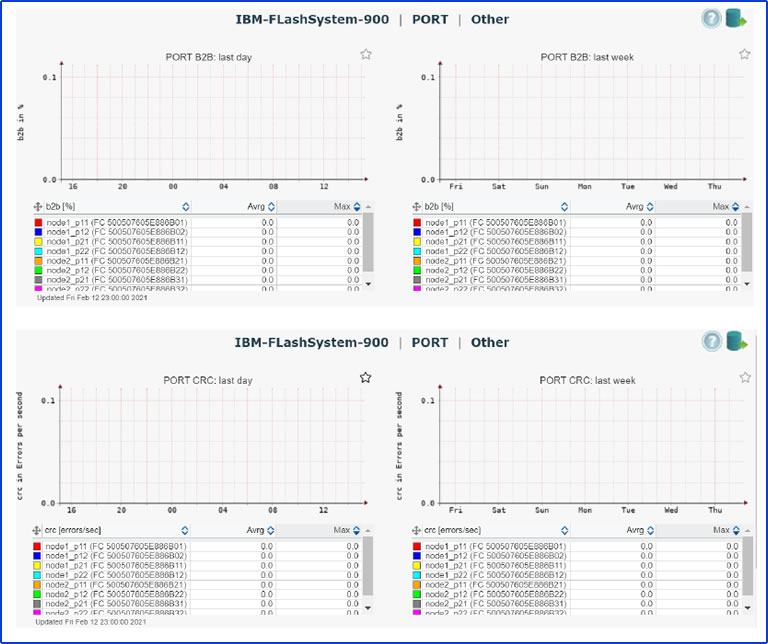The height and width of the screenshot is (644, 768).
Task: Click PORT B2B: last day graph title
Action: (209, 57)
